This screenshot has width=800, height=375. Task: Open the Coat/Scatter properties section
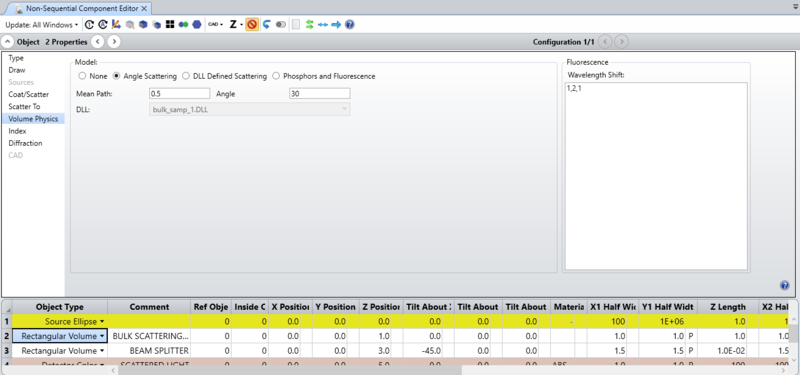pyautogui.click(x=29, y=94)
